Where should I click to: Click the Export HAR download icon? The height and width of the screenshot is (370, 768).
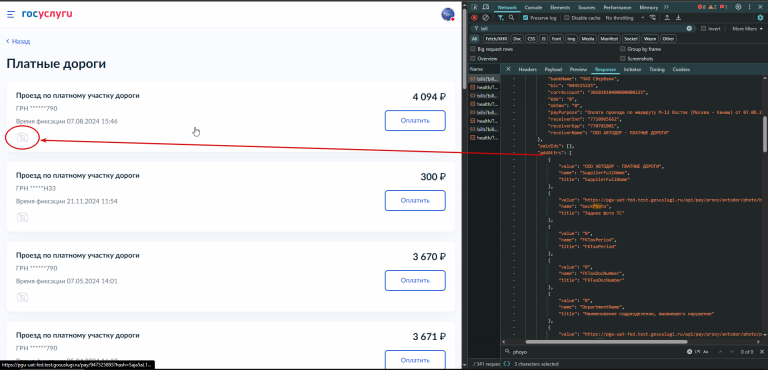tap(678, 18)
